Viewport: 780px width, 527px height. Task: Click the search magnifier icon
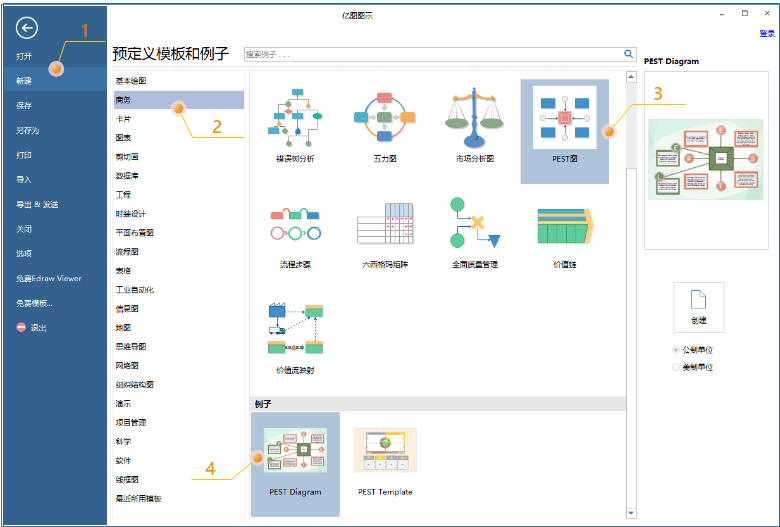tap(628, 54)
